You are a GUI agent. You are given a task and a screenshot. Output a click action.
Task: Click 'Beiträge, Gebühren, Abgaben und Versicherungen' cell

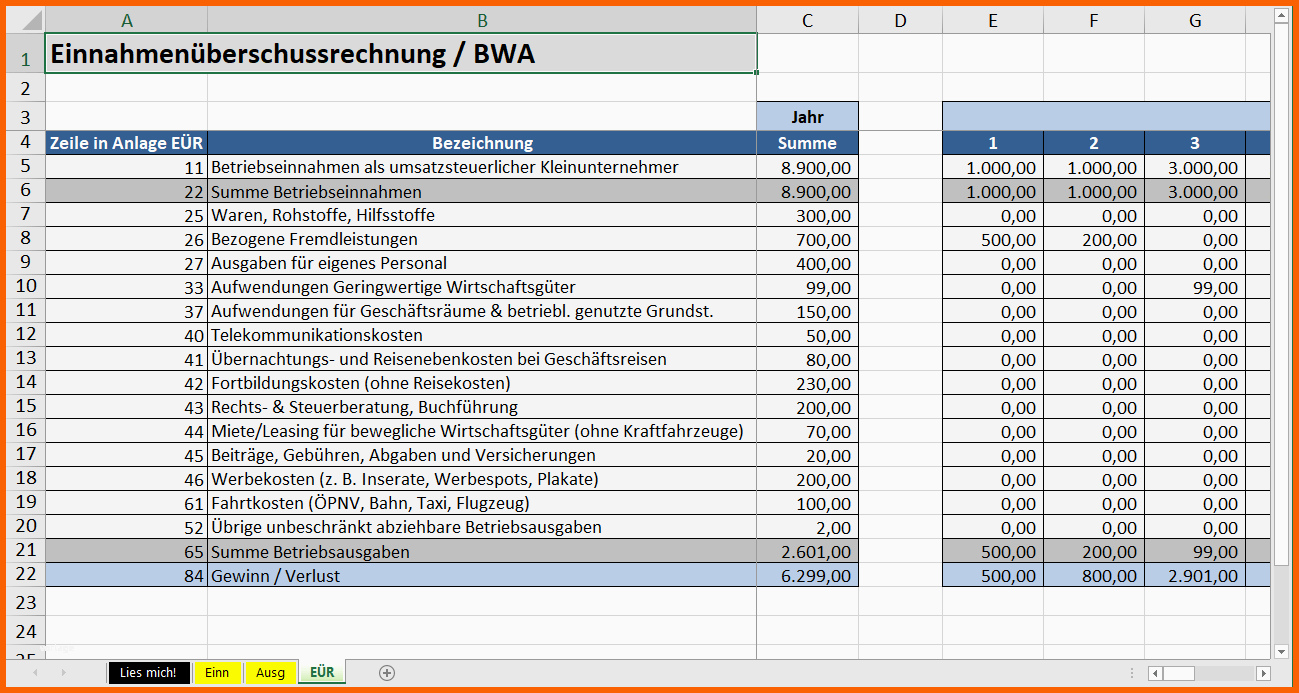point(482,455)
